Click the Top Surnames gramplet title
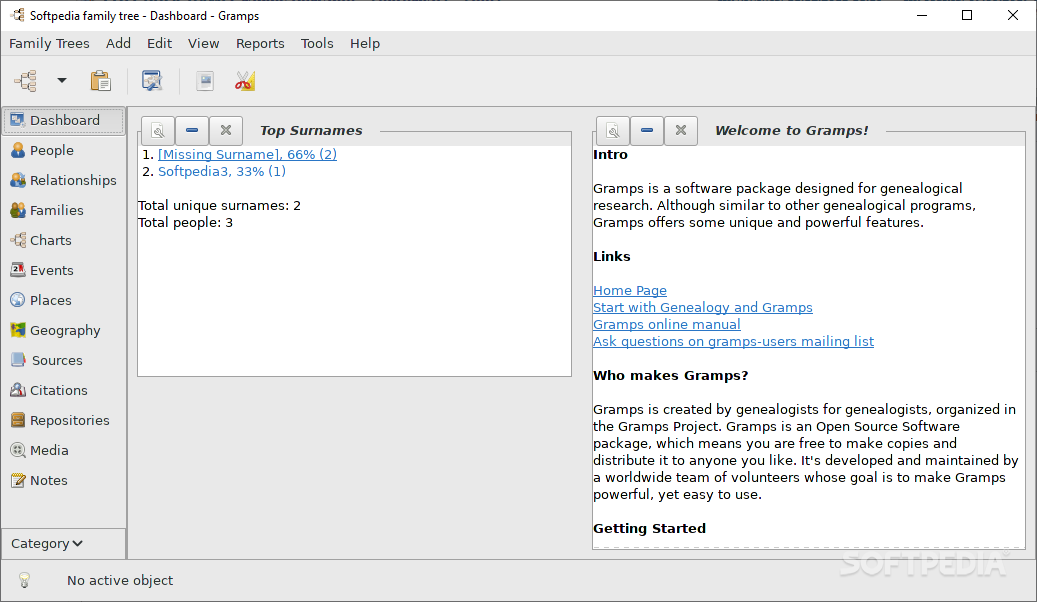 coord(311,130)
